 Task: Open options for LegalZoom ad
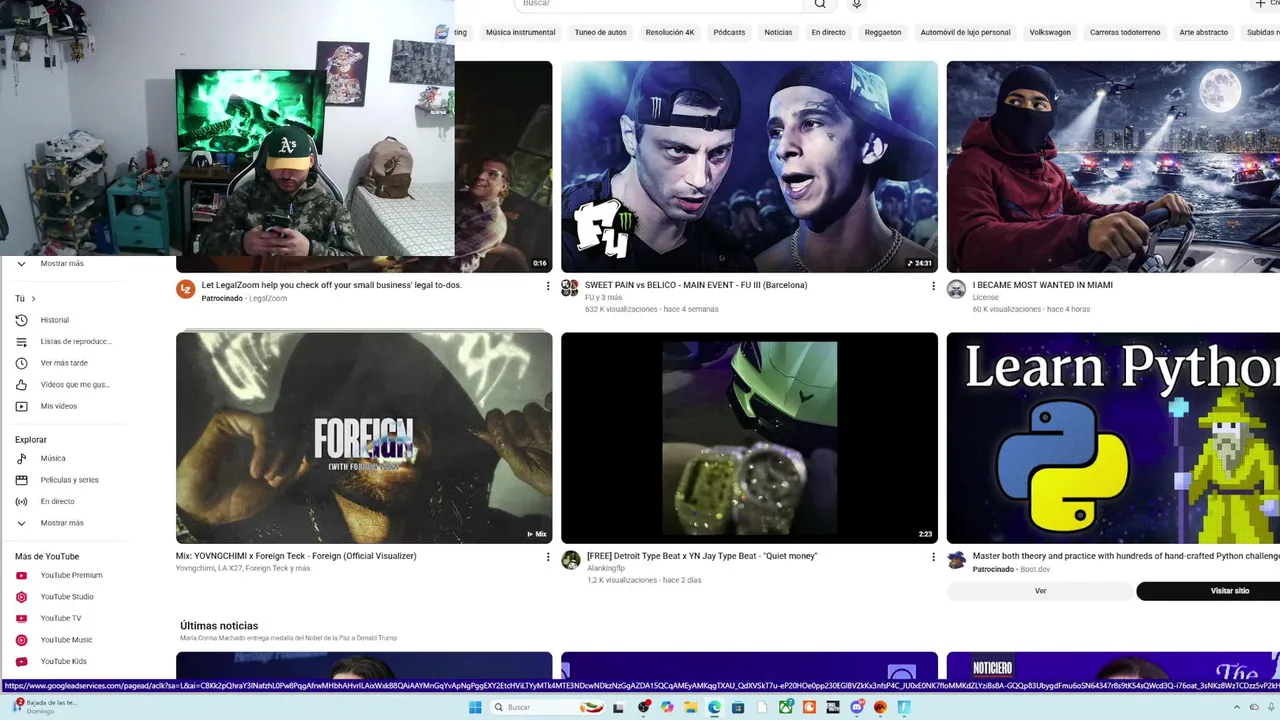(x=547, y=286)
